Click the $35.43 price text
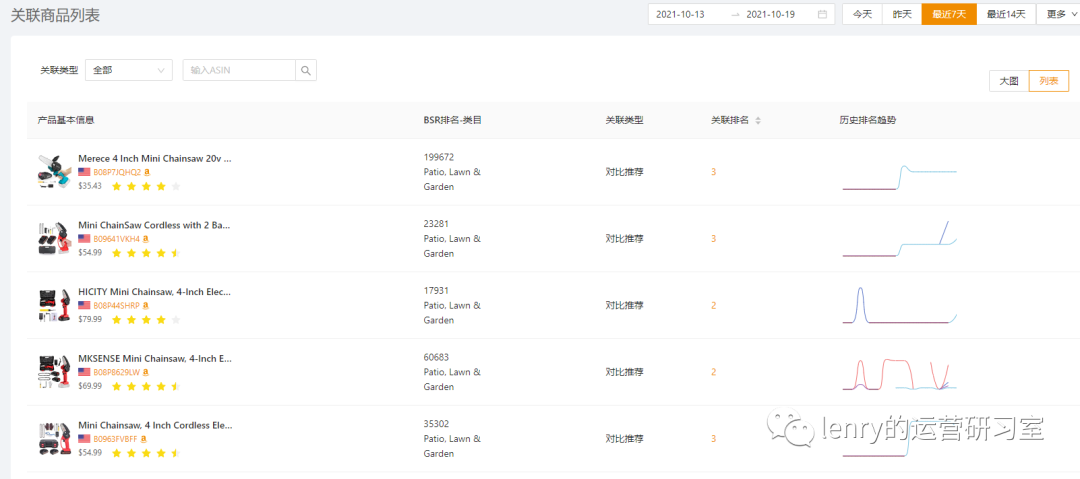Viewport: 1080px width, 479px height. [x=90, y=186]
